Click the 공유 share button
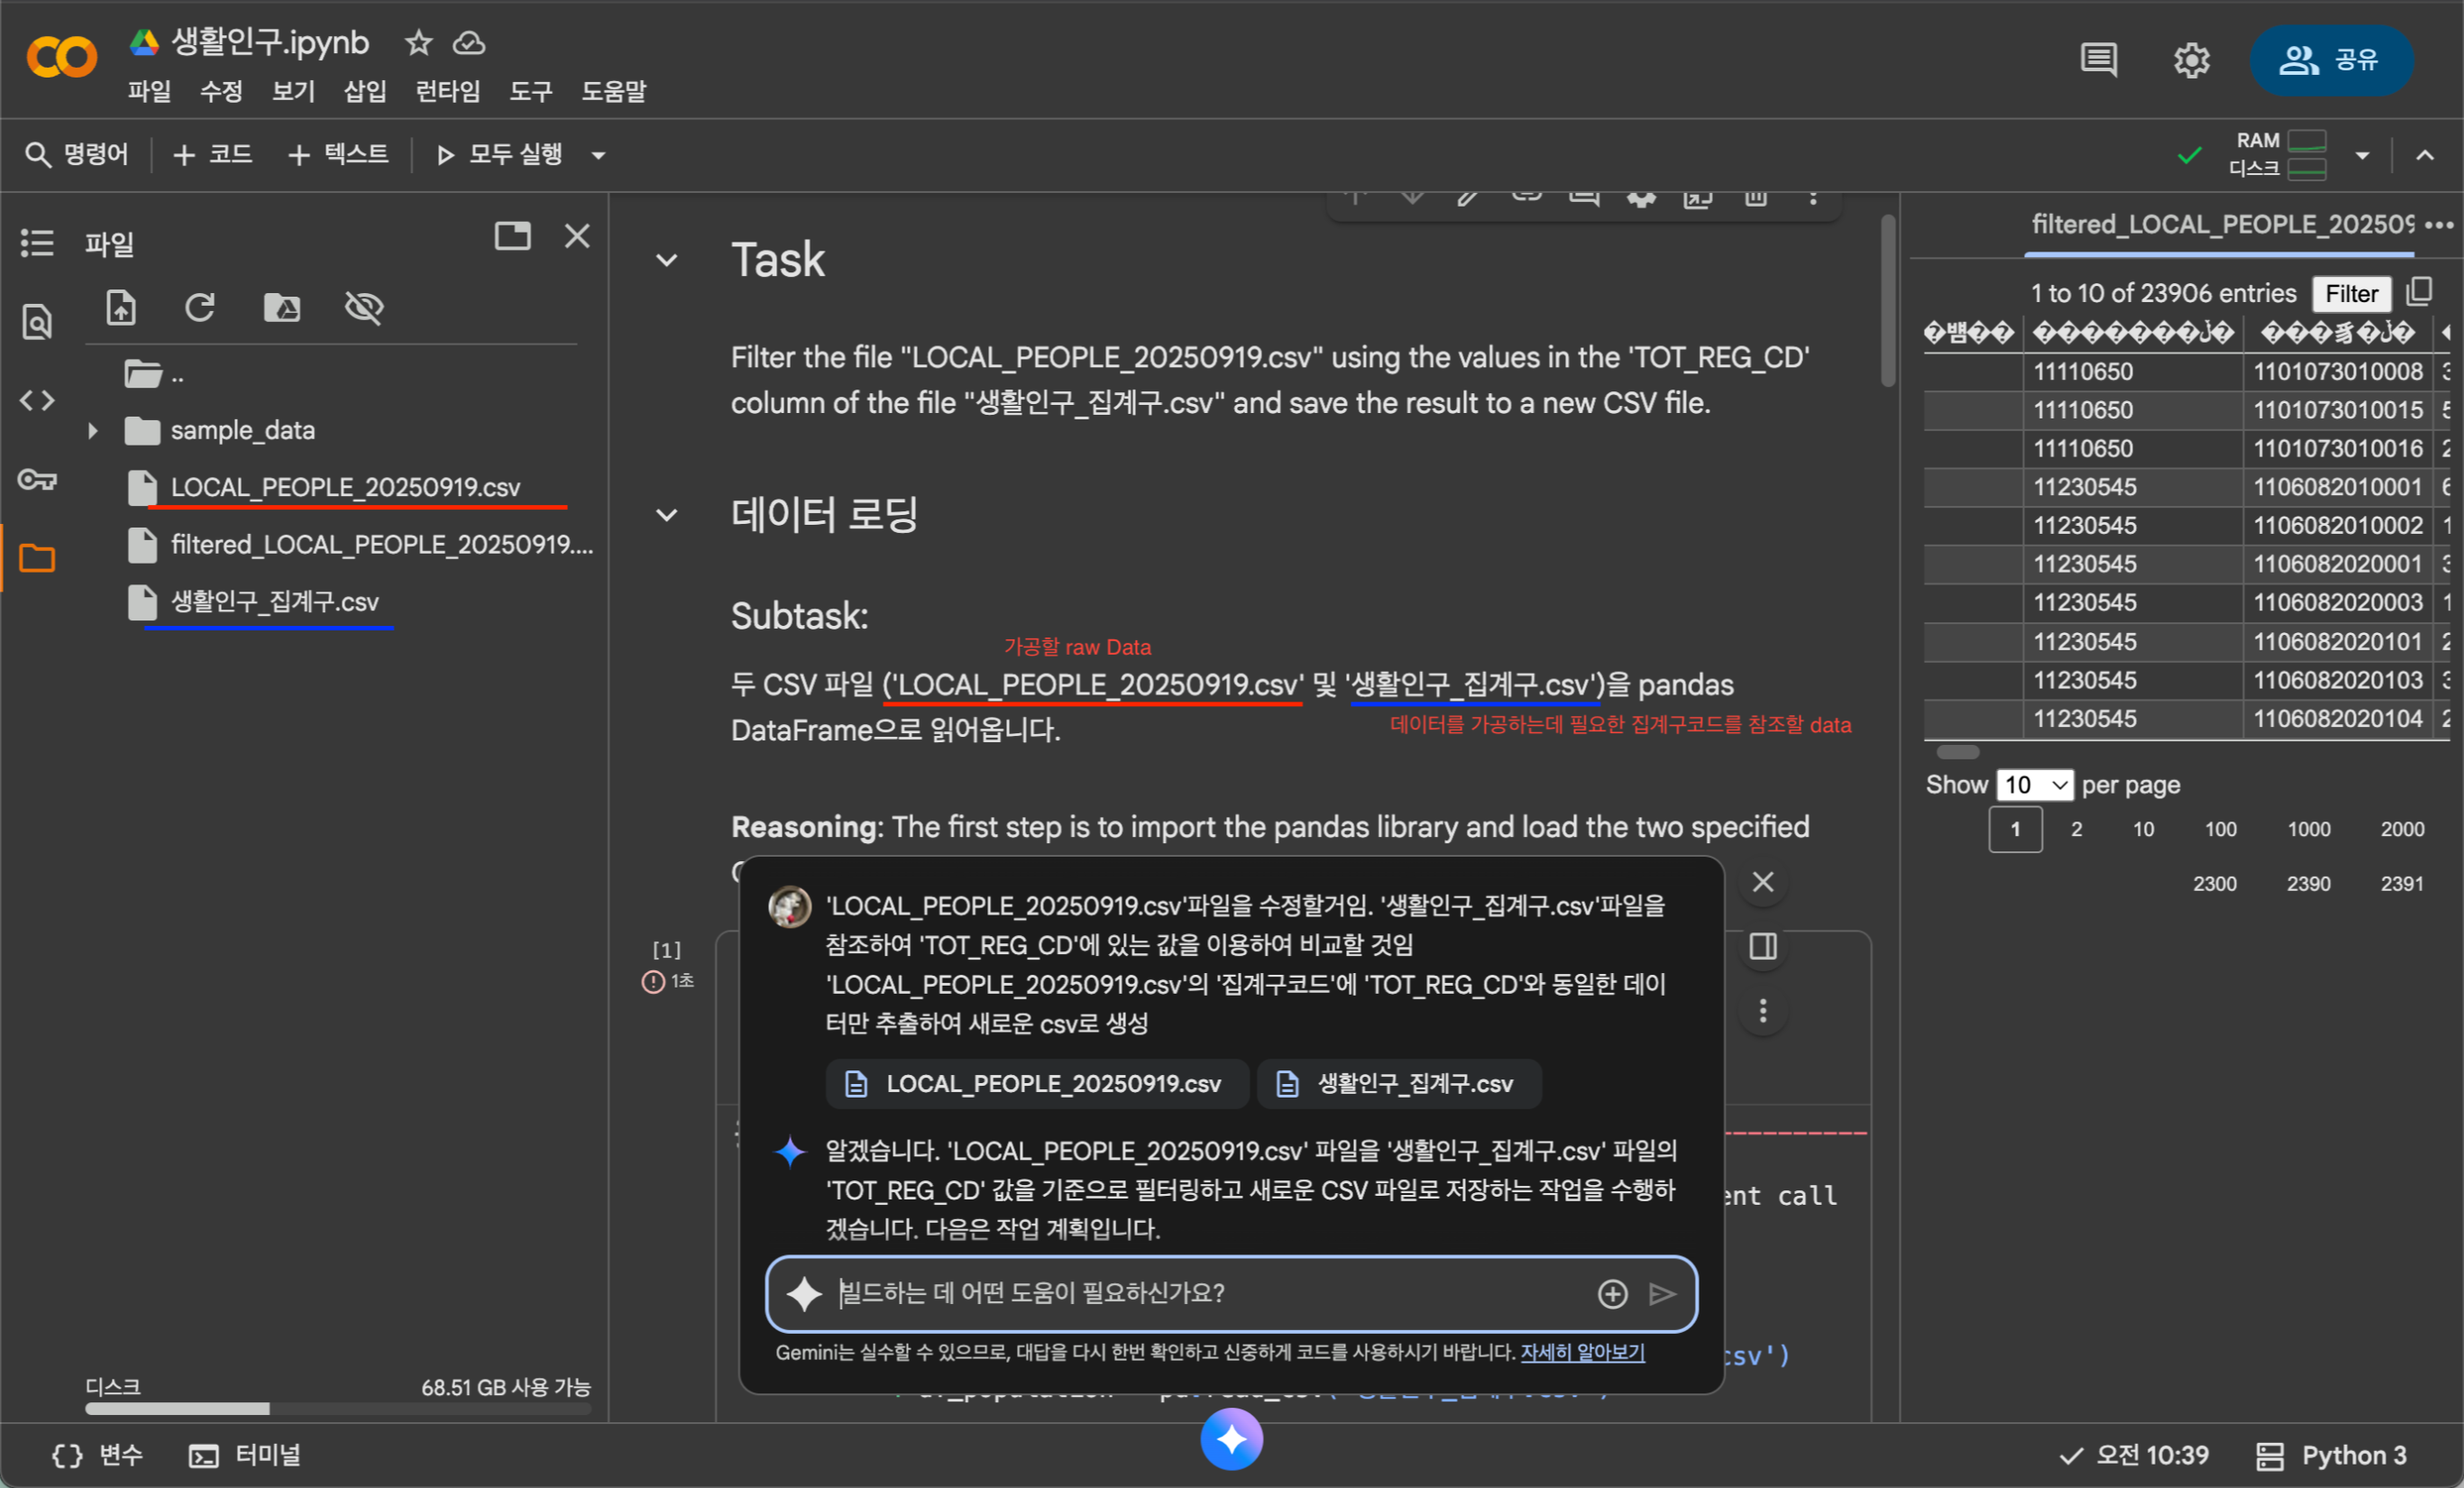 click(2331, 60)
